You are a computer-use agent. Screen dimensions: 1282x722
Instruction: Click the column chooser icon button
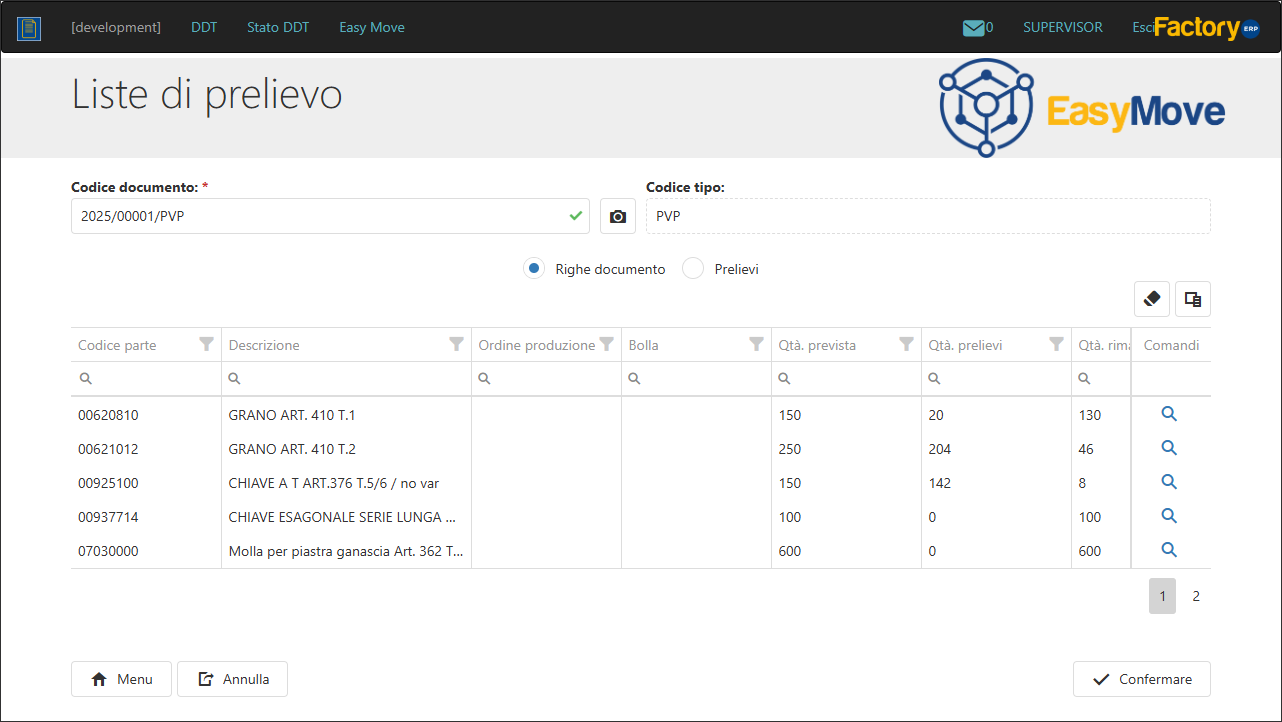point(1193,299)
